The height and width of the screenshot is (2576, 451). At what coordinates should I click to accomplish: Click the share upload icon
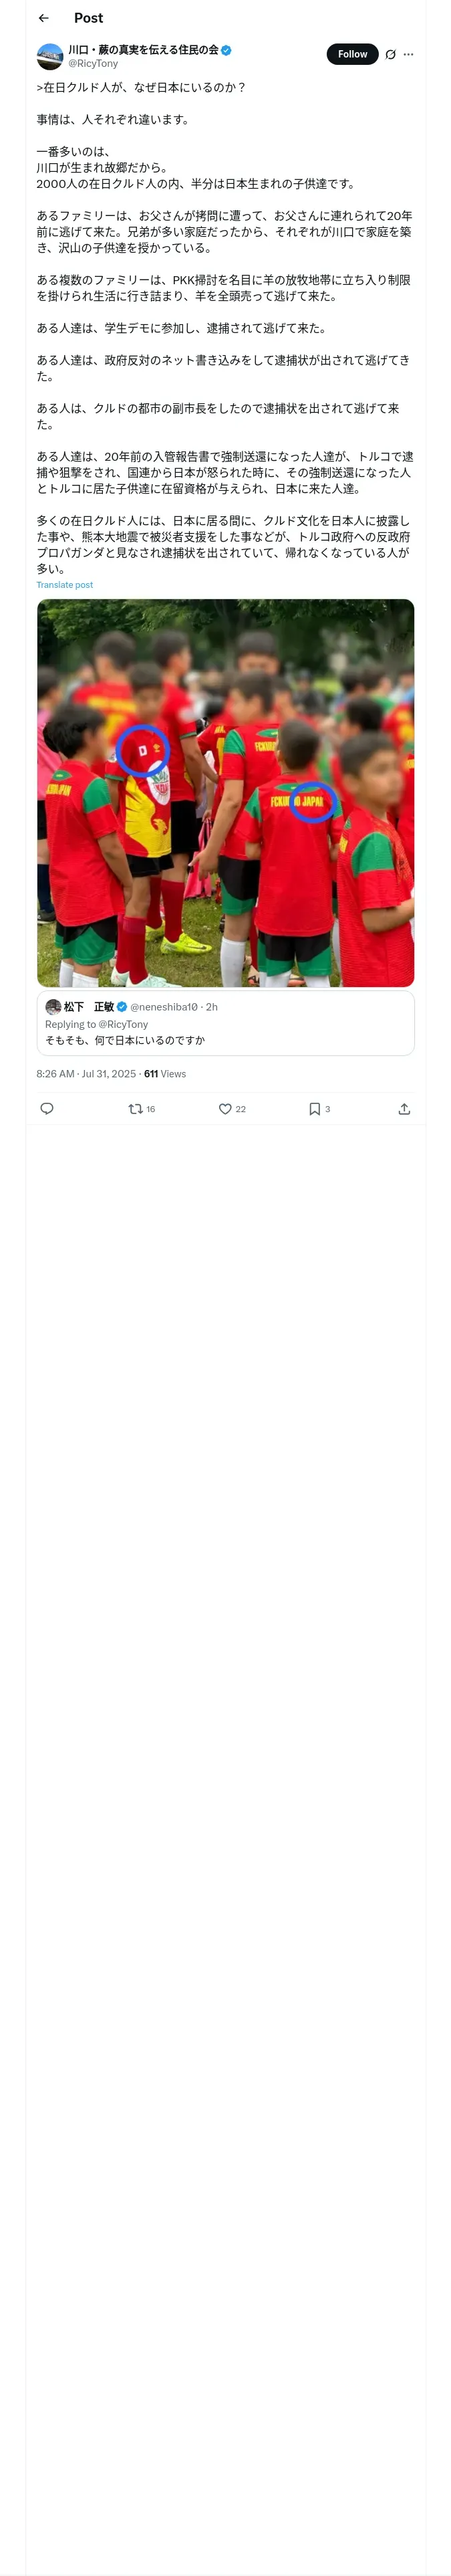click(x=404, y=1108)
